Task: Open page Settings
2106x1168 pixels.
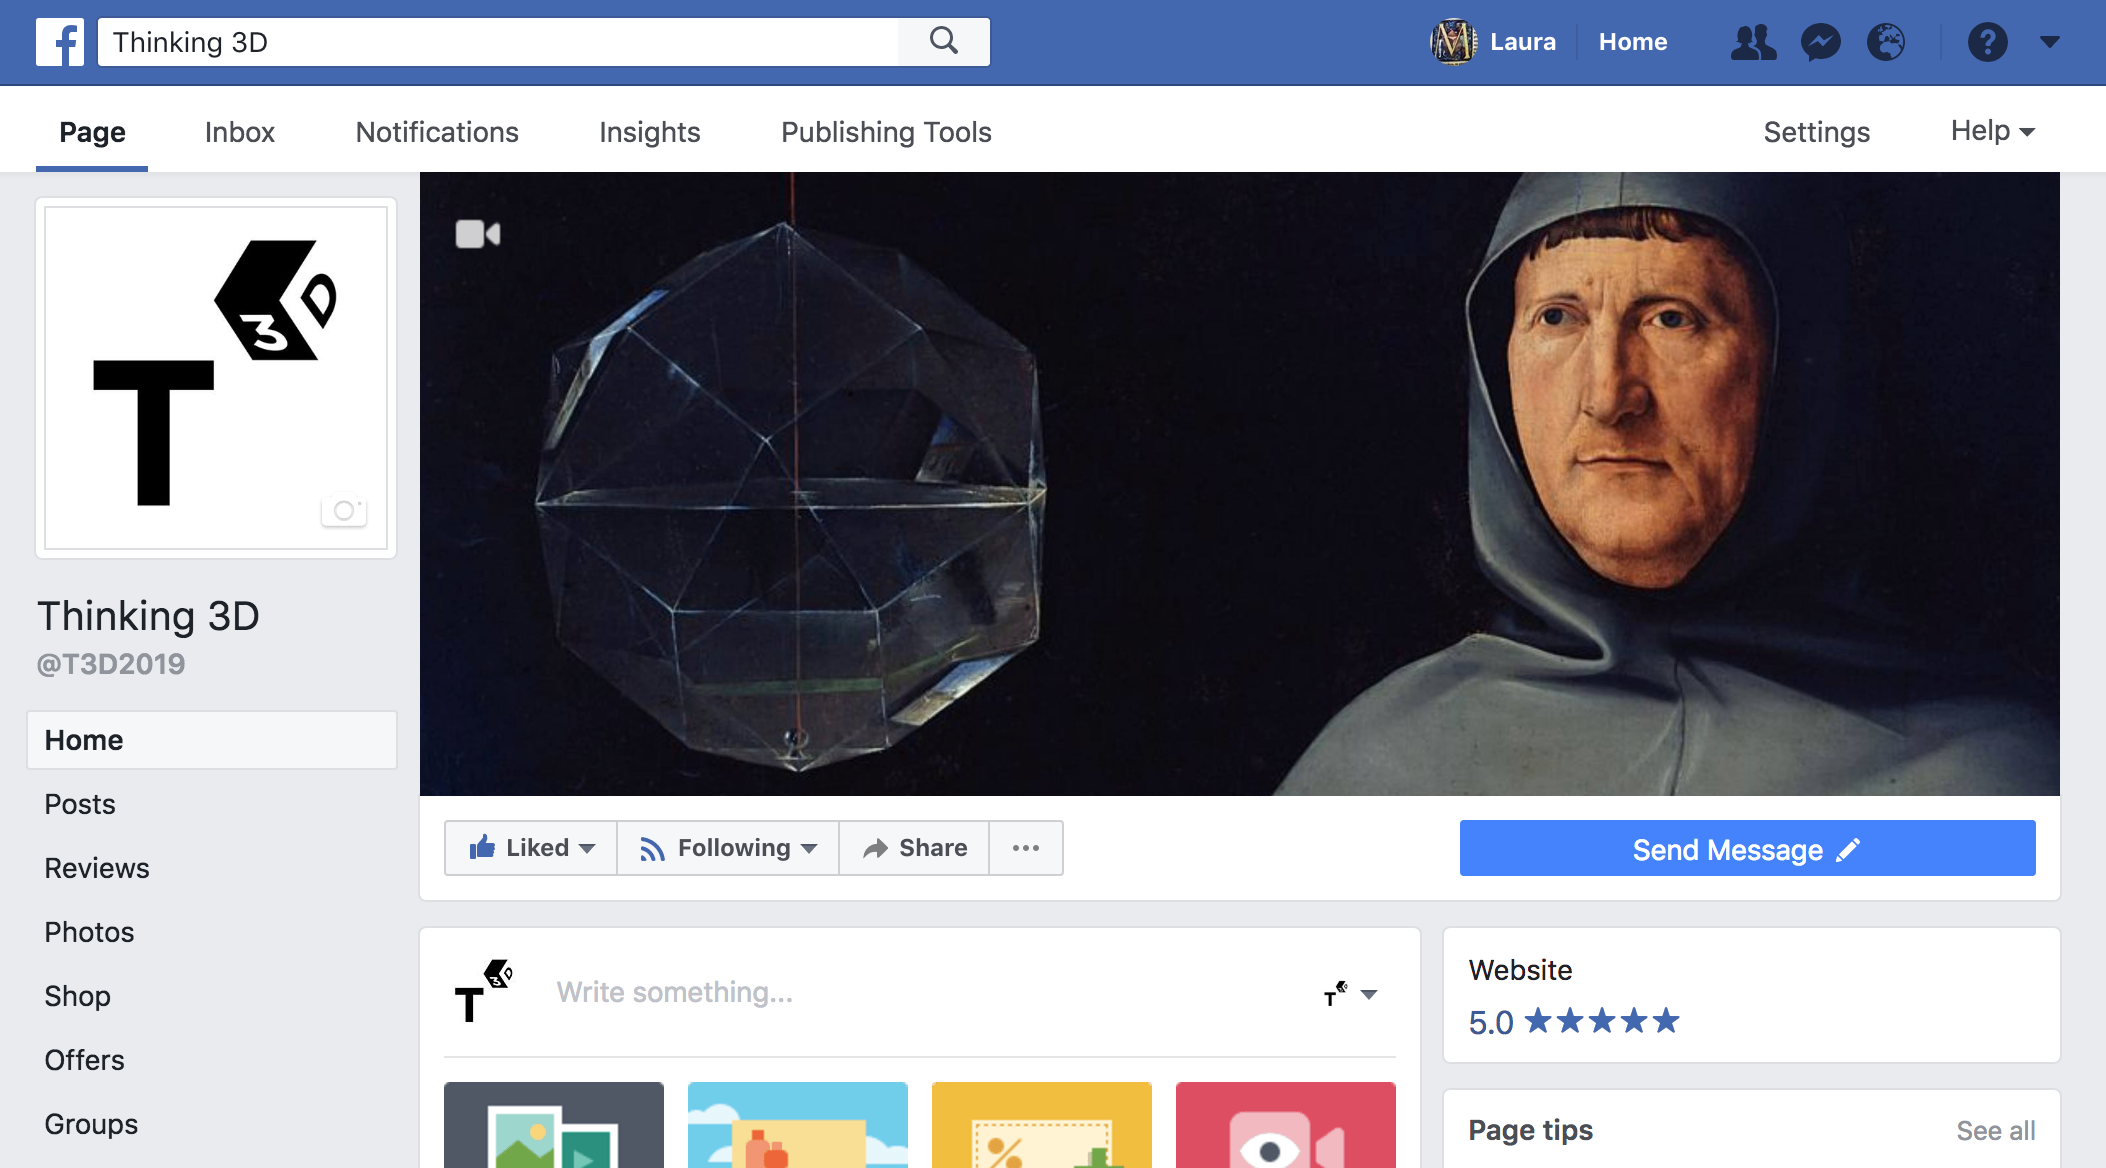Action: click(1816, 132)
